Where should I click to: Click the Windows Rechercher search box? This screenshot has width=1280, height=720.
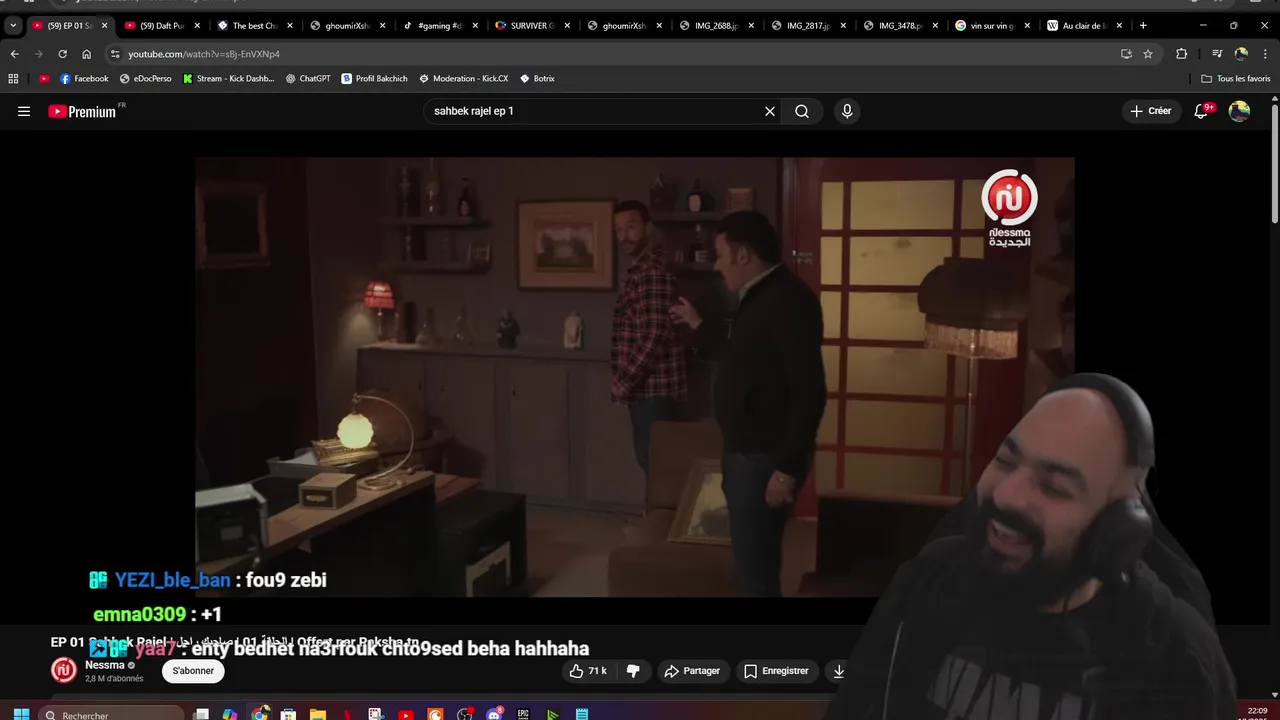tap(111, 714)
